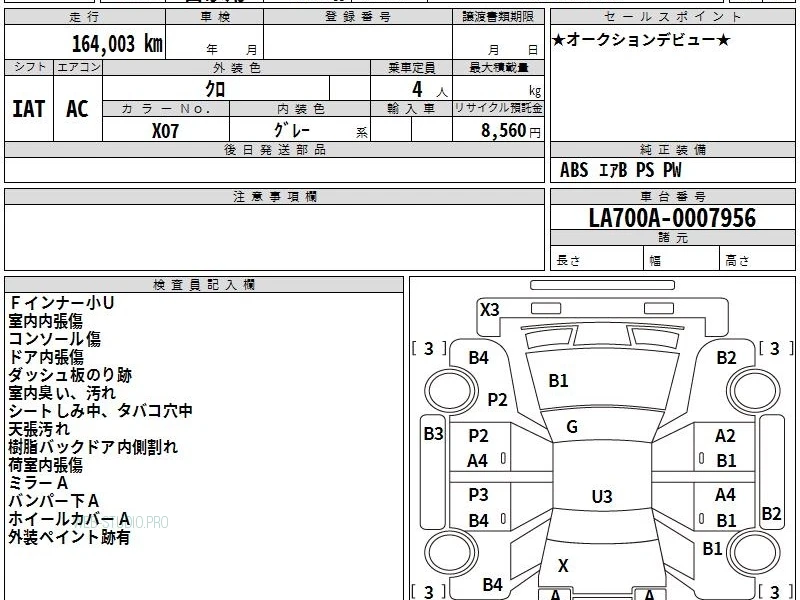Select the X mark on the rear glass
The height and width of the screenshot is (600, 800).
click(x=563, y=565)
